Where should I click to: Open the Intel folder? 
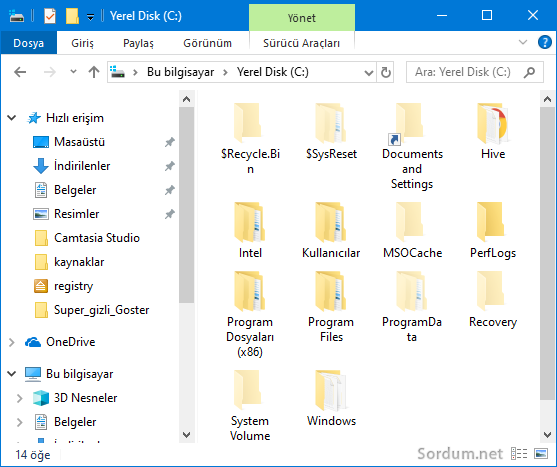pyautogui.click(x=250, y=230)
